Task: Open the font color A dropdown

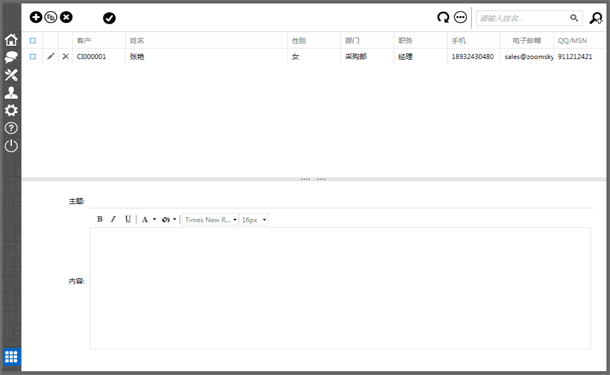Action: (x=149, y=219)
